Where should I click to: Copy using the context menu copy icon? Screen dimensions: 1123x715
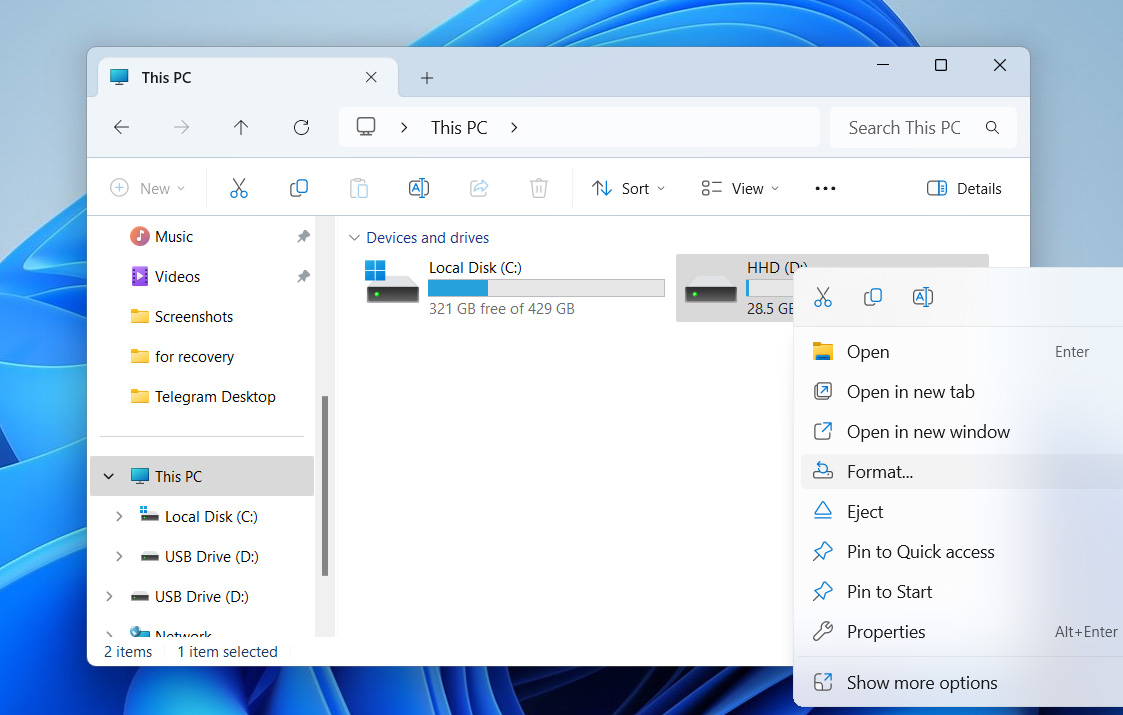[872, 297]
